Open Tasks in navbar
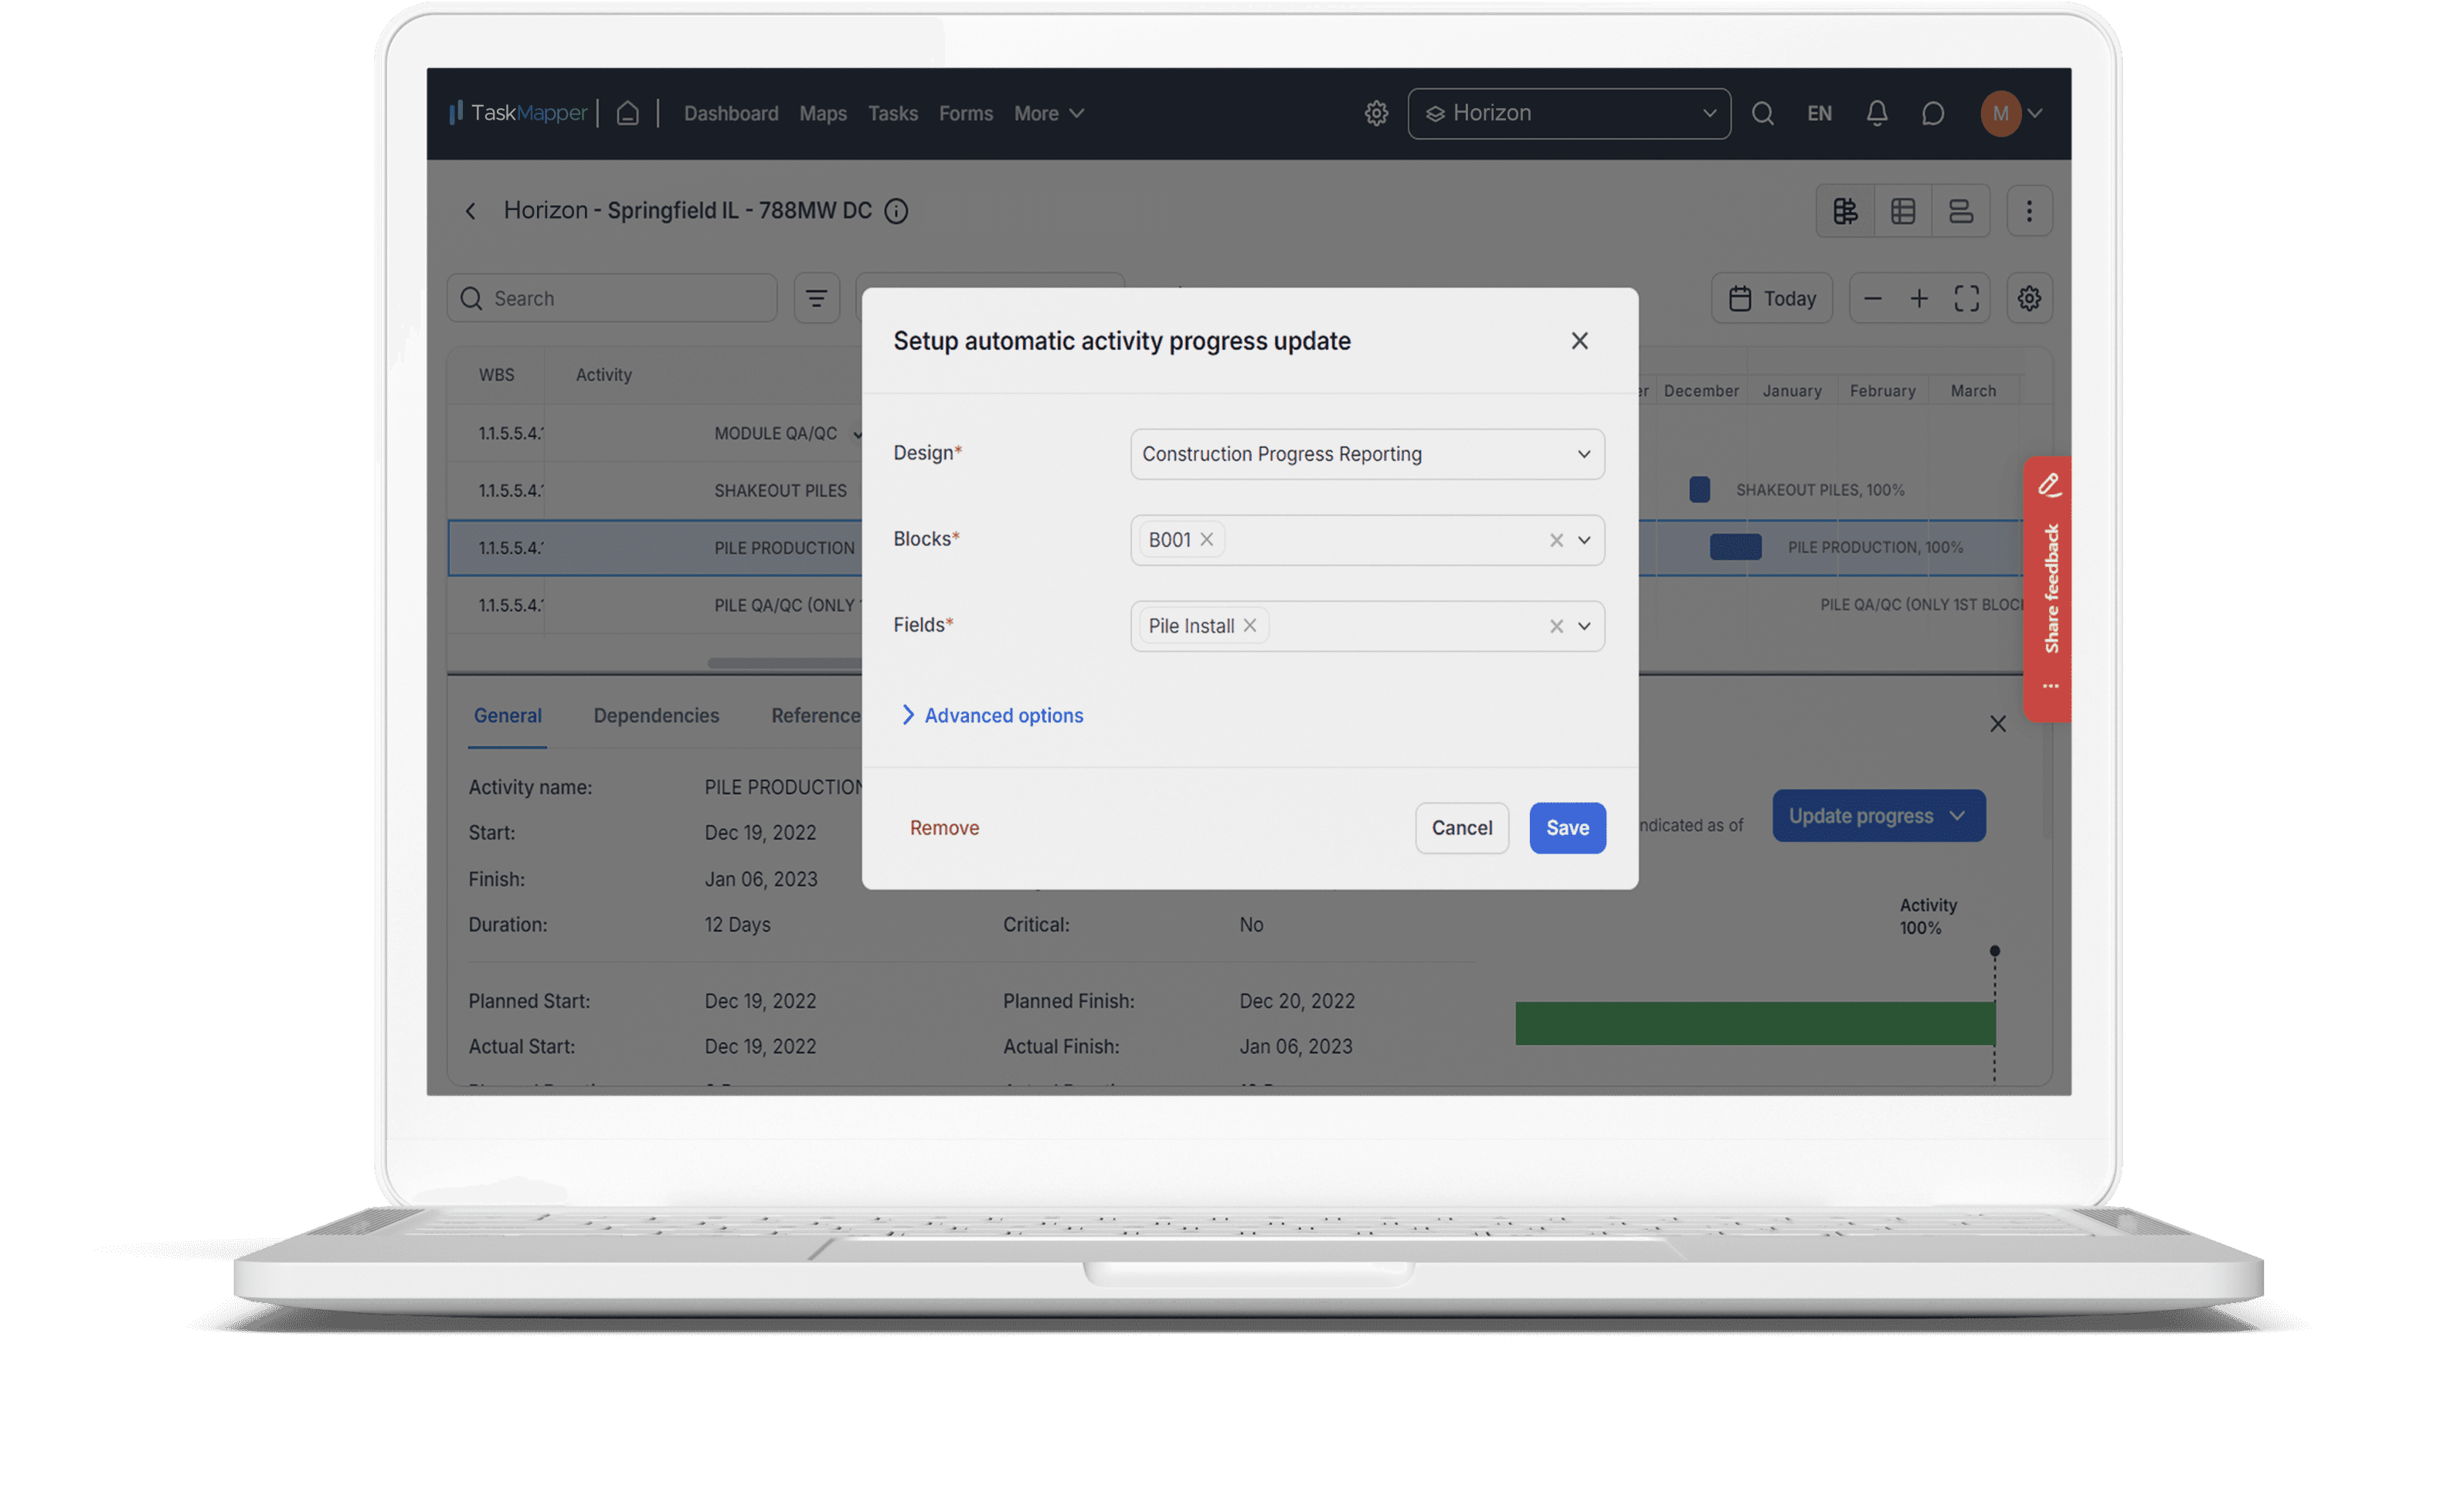 click(892, 113)
